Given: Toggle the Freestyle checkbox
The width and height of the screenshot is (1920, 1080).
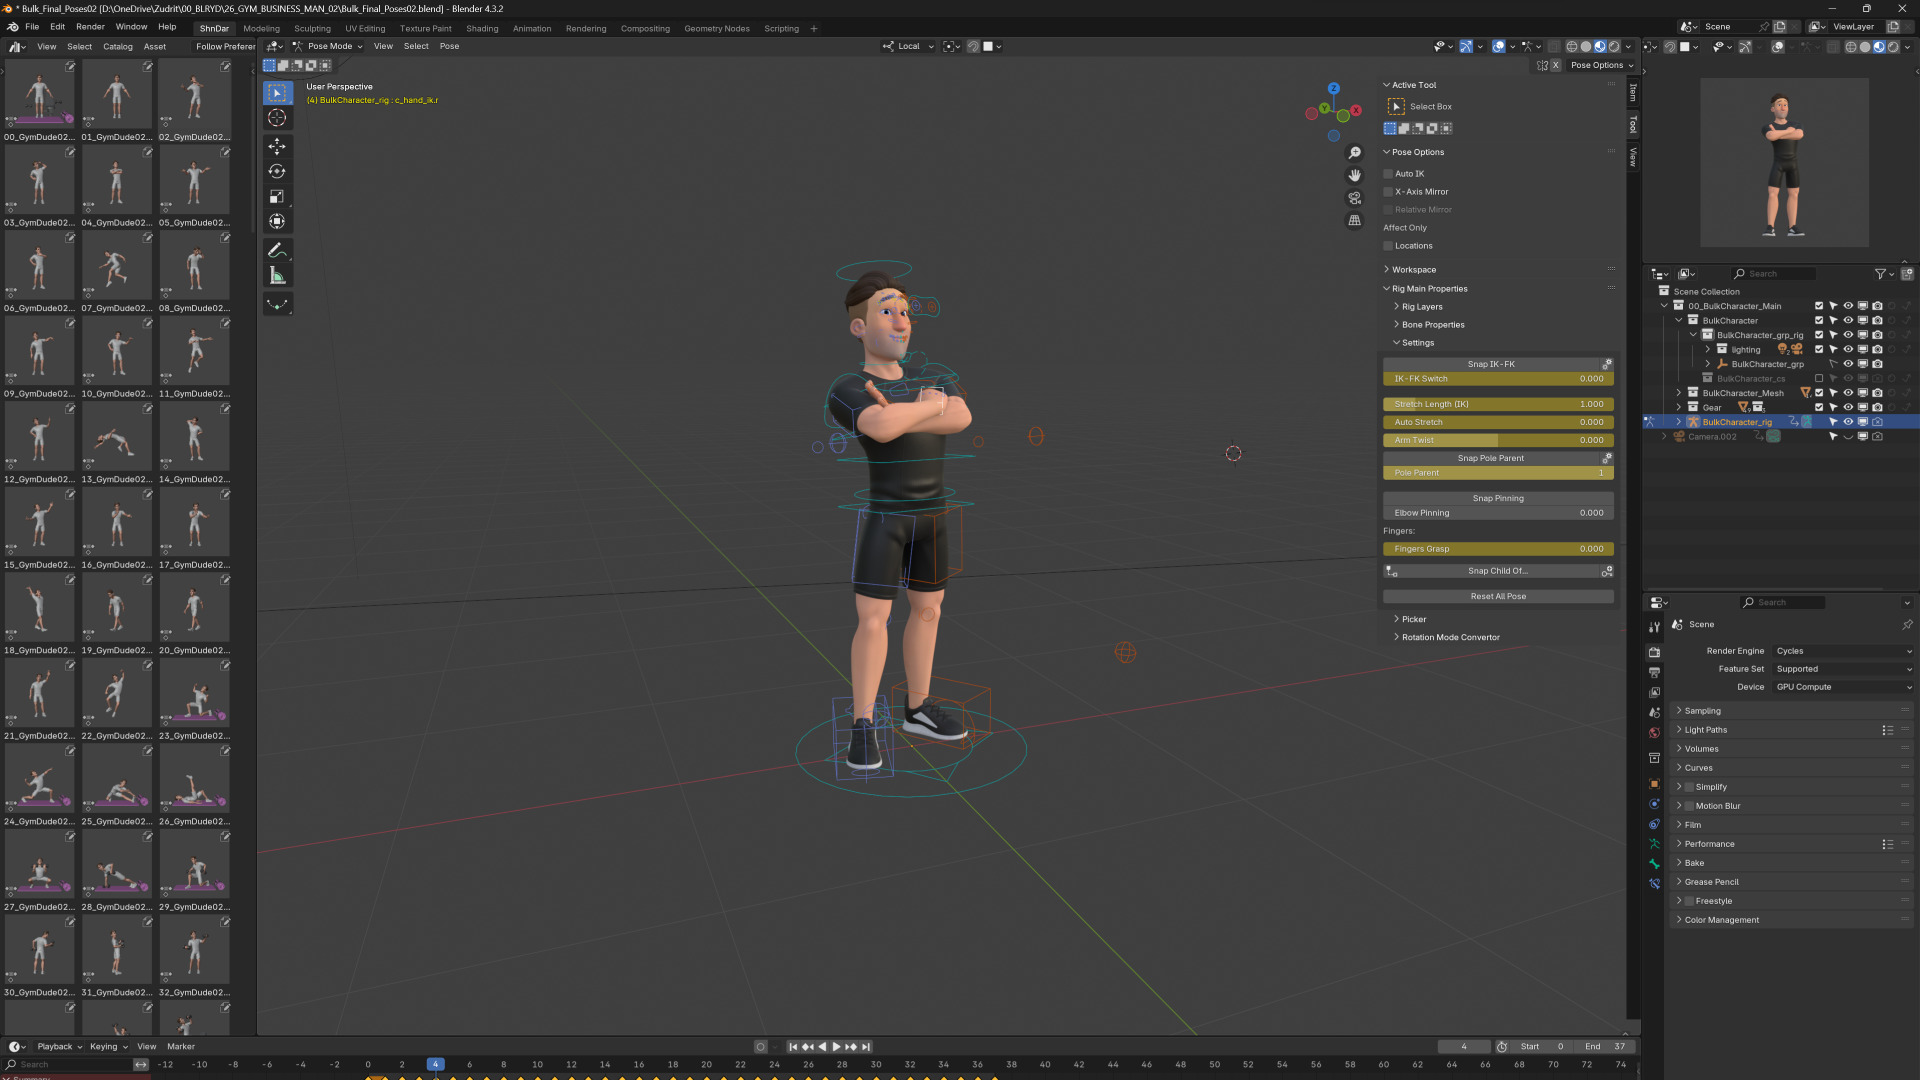Looking at the screenshot, I should [x=1689, y=901].
